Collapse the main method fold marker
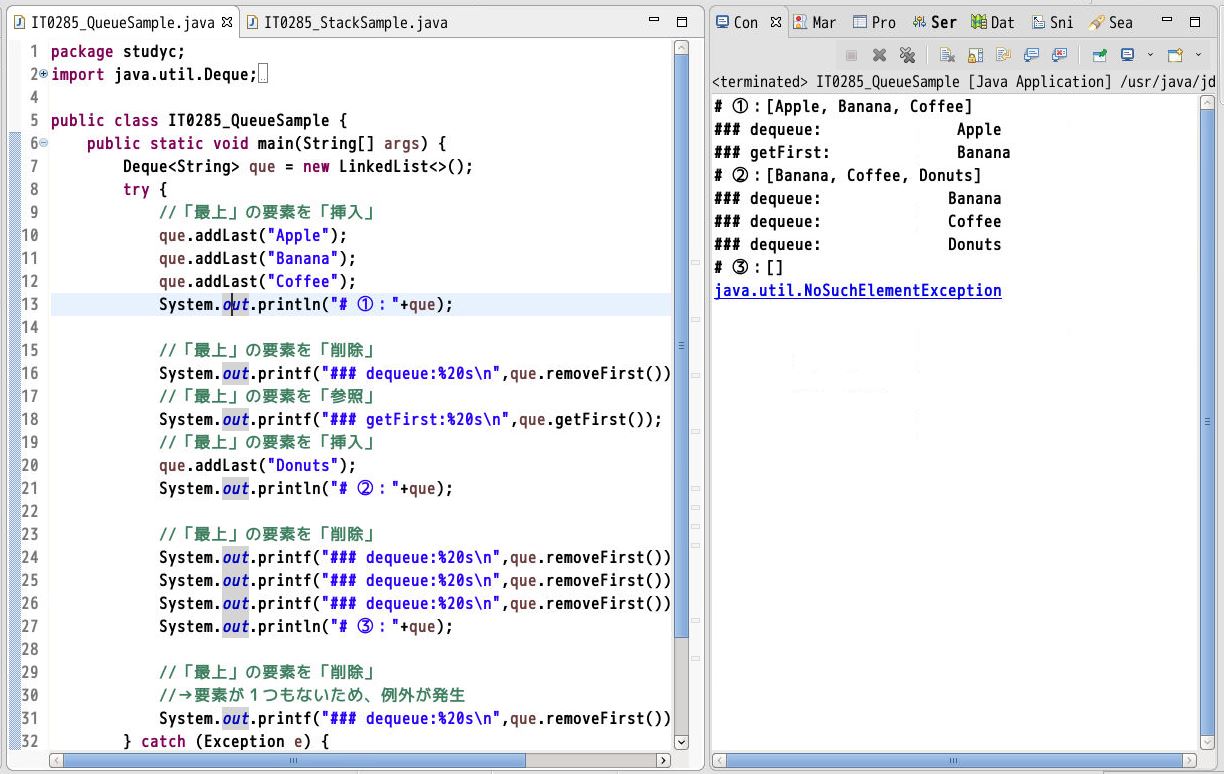This screenshot has height=774, width=1224. [42, 143]
